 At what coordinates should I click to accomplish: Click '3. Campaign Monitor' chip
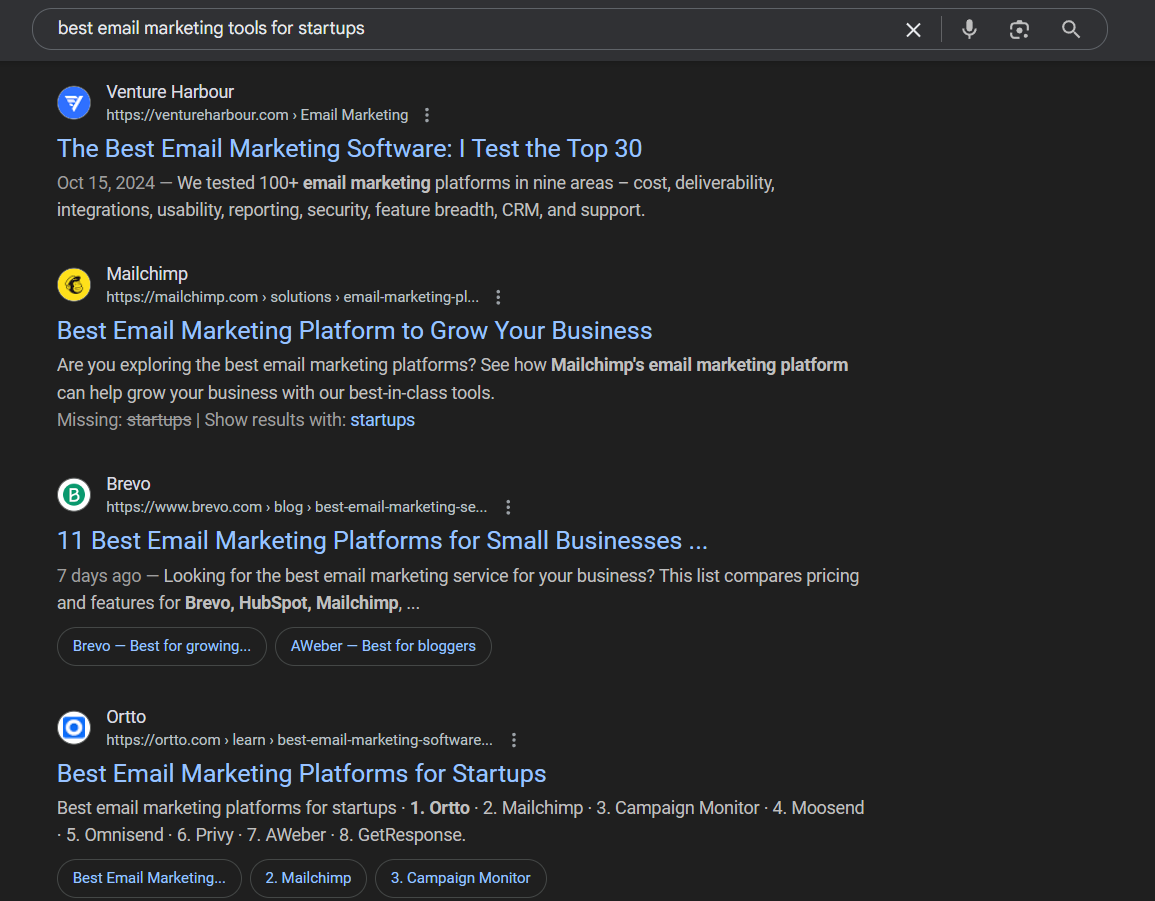(x=460, y=878)
